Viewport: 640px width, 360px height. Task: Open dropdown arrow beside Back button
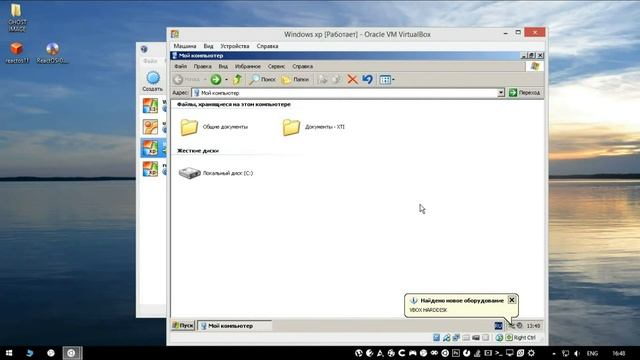[x=205, y=80]
